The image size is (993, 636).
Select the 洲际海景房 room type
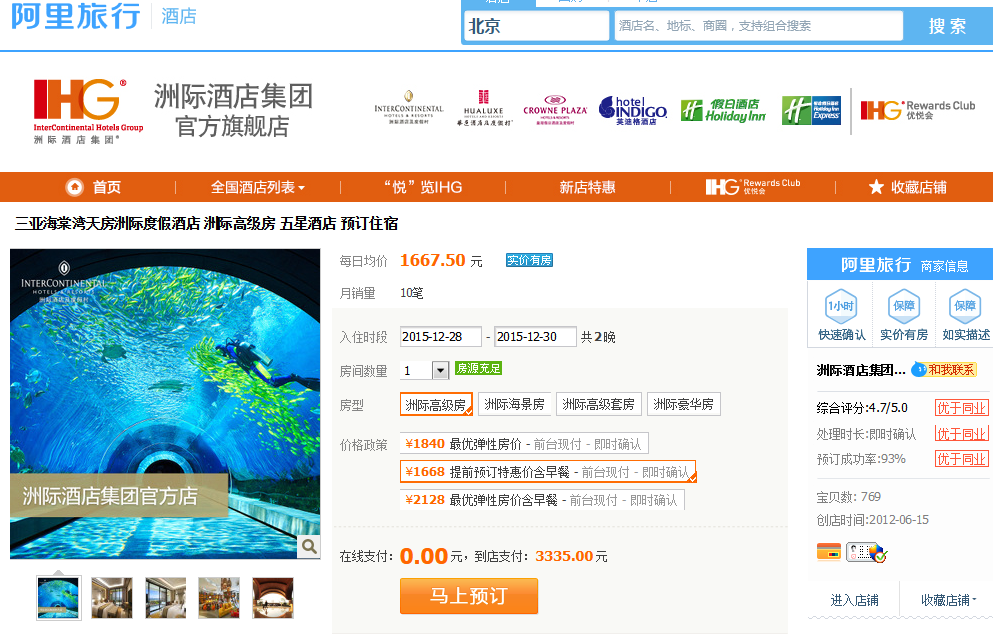pyautogui.click(x=514, y=404)
